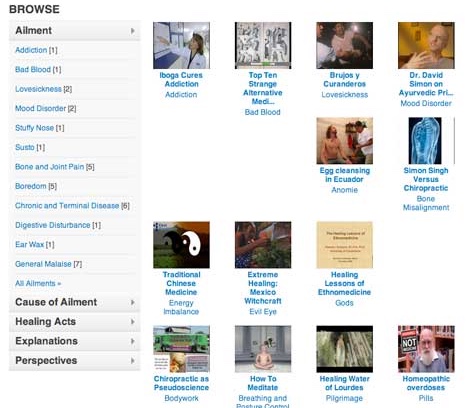Filter by Chronic and Terminal Disease
This screenshot has height=408, width=472.
[x=67, y=206]
